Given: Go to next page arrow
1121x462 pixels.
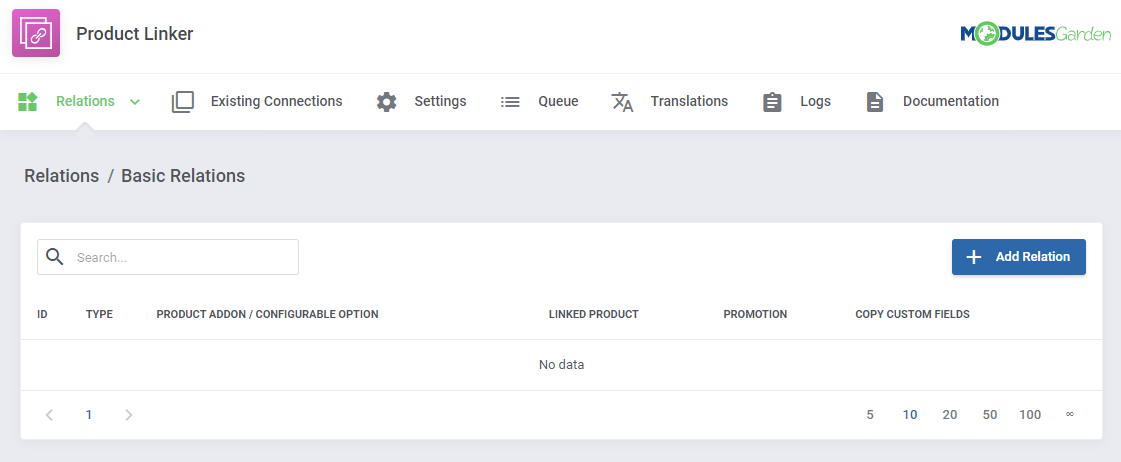Looking at the screenshot, I should point(129,415).
